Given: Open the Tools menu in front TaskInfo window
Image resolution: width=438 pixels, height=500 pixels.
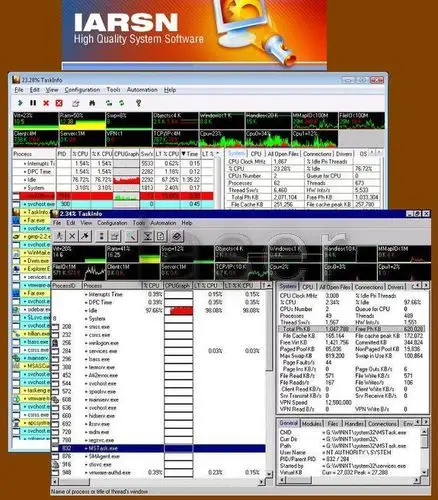Looking at the screenshot, I should 139,223.
